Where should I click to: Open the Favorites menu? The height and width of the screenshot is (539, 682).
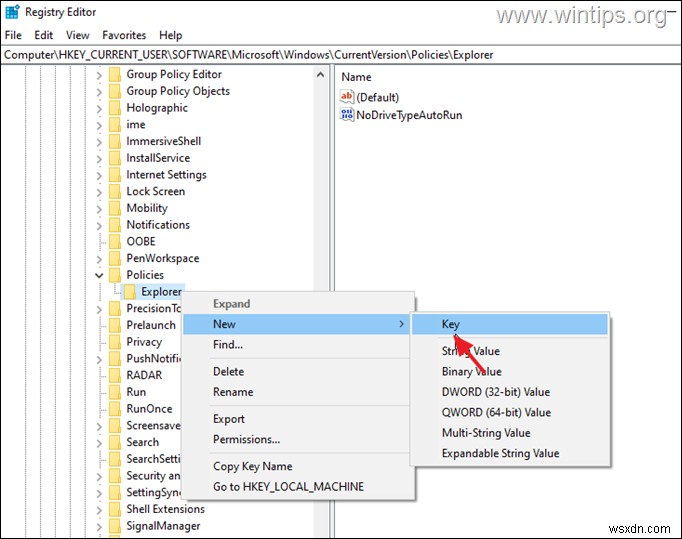pyautogui.click(x=124, y=35)
